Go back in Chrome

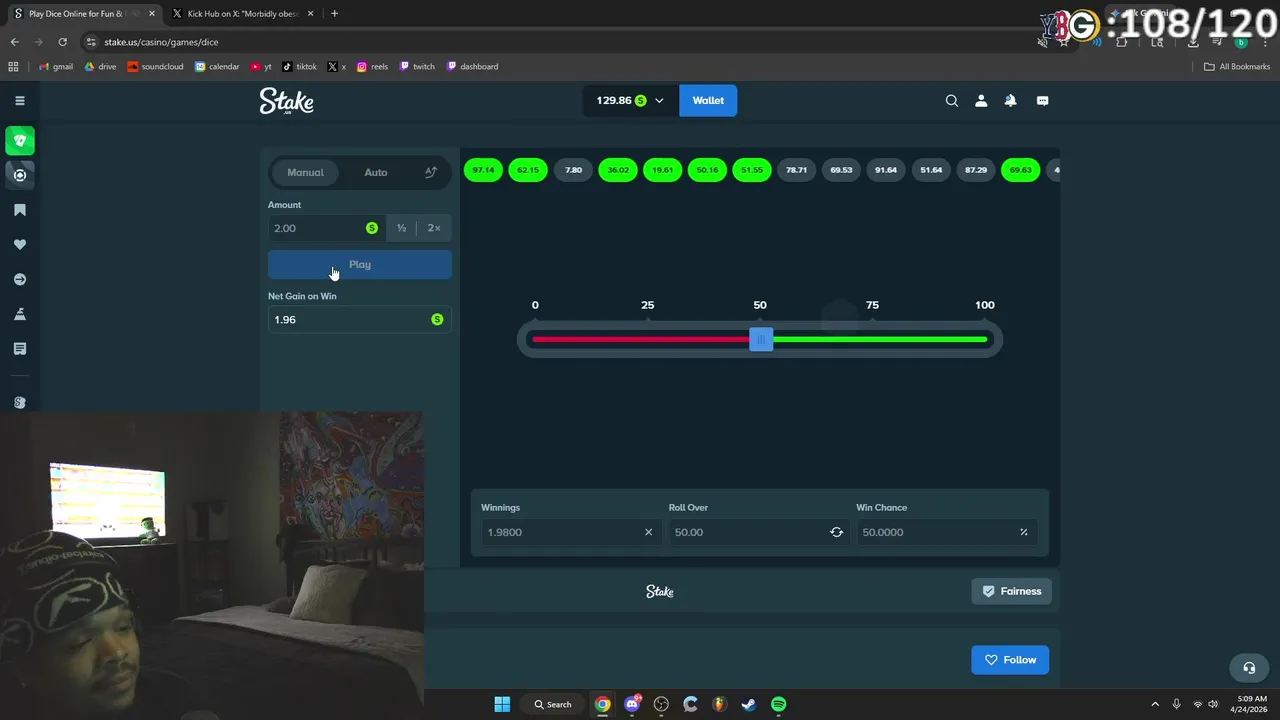[x=14, y=42]
